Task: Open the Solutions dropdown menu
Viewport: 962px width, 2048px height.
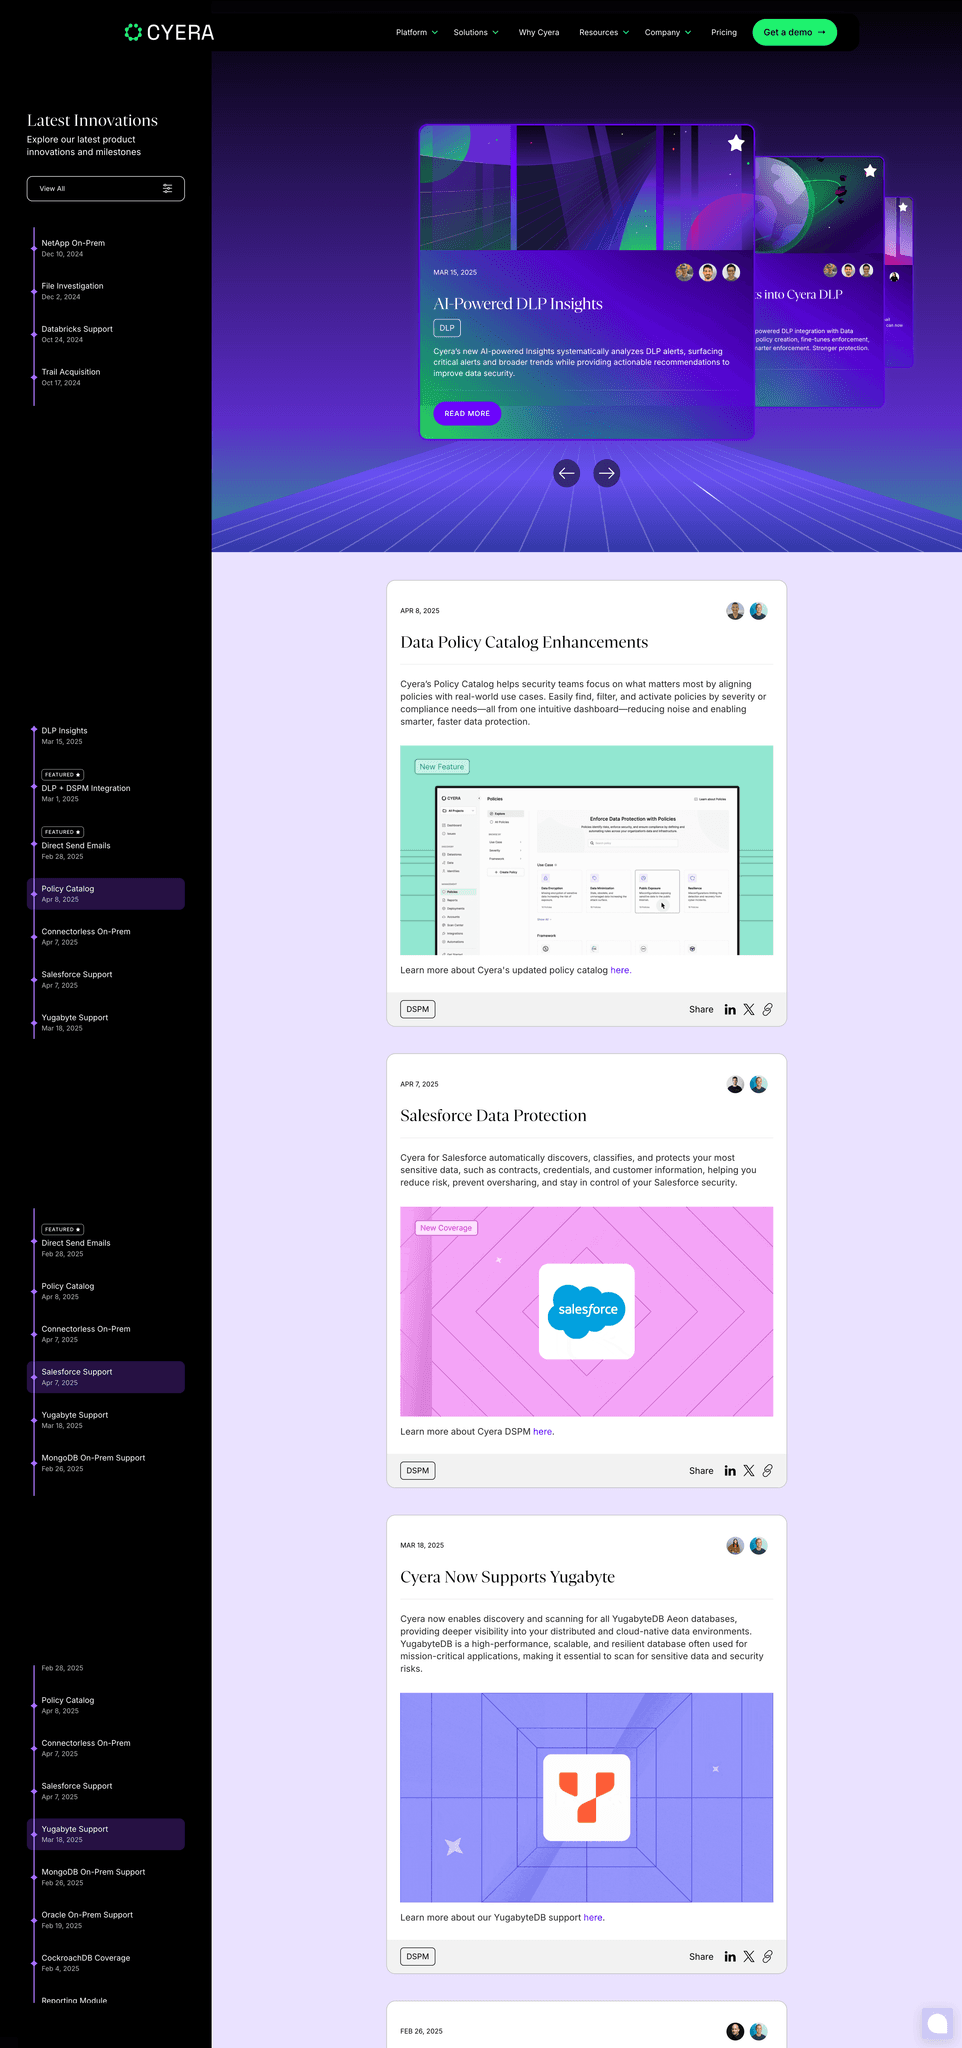Action: tap(475, 32)
